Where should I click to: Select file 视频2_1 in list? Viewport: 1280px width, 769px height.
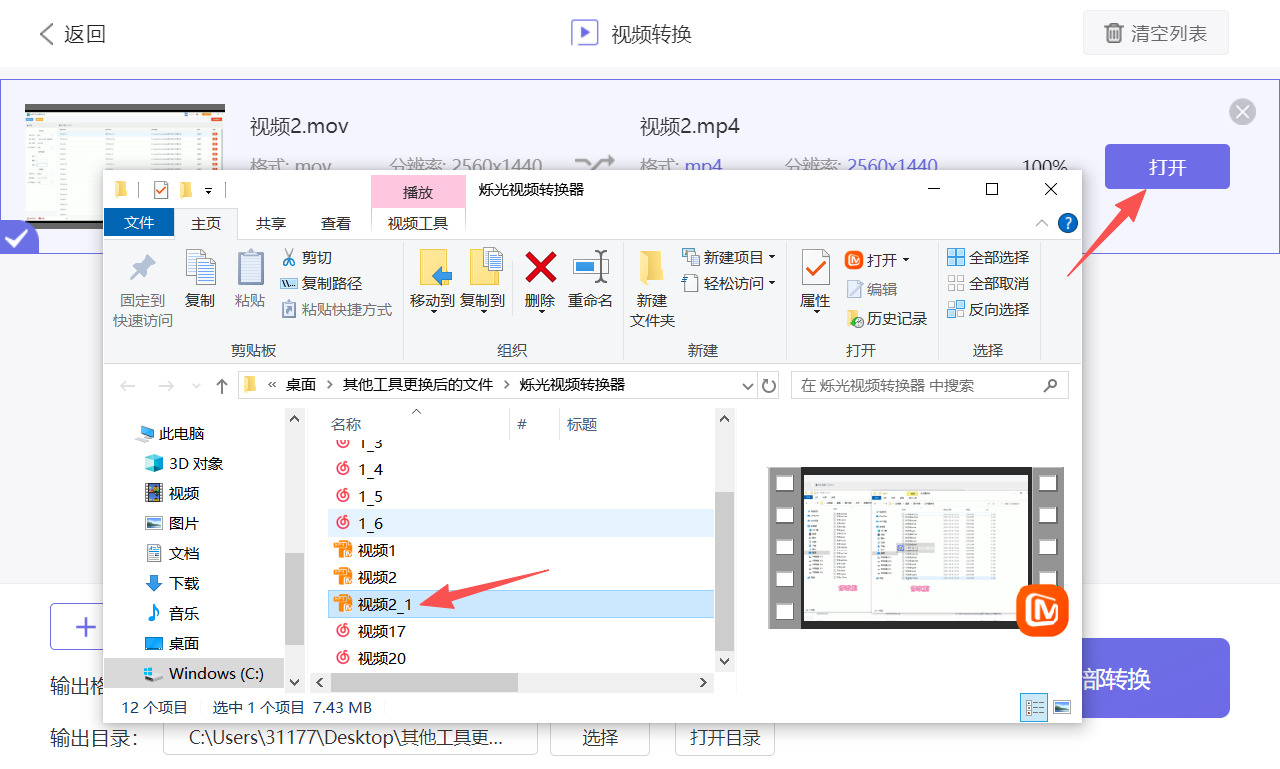[x=521, y=604]
